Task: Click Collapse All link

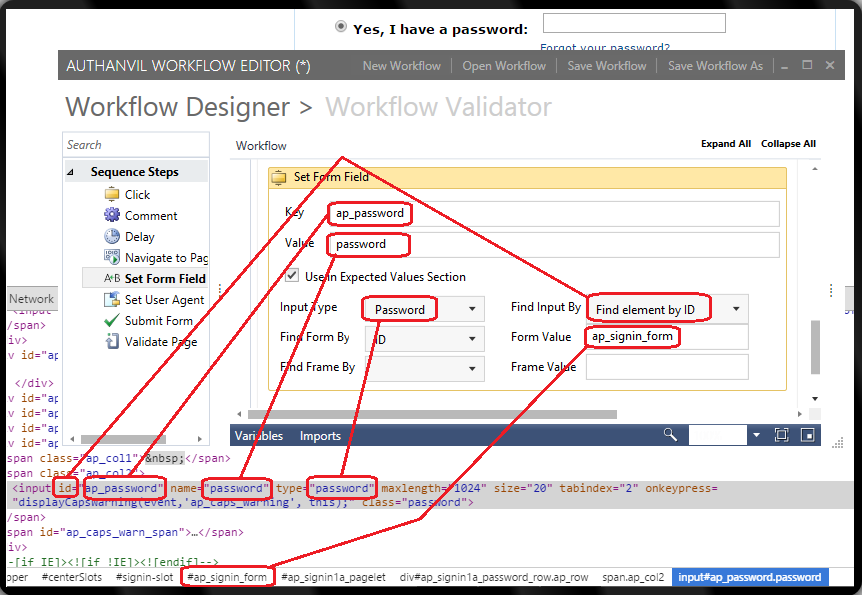Action: tap(788, 144)
